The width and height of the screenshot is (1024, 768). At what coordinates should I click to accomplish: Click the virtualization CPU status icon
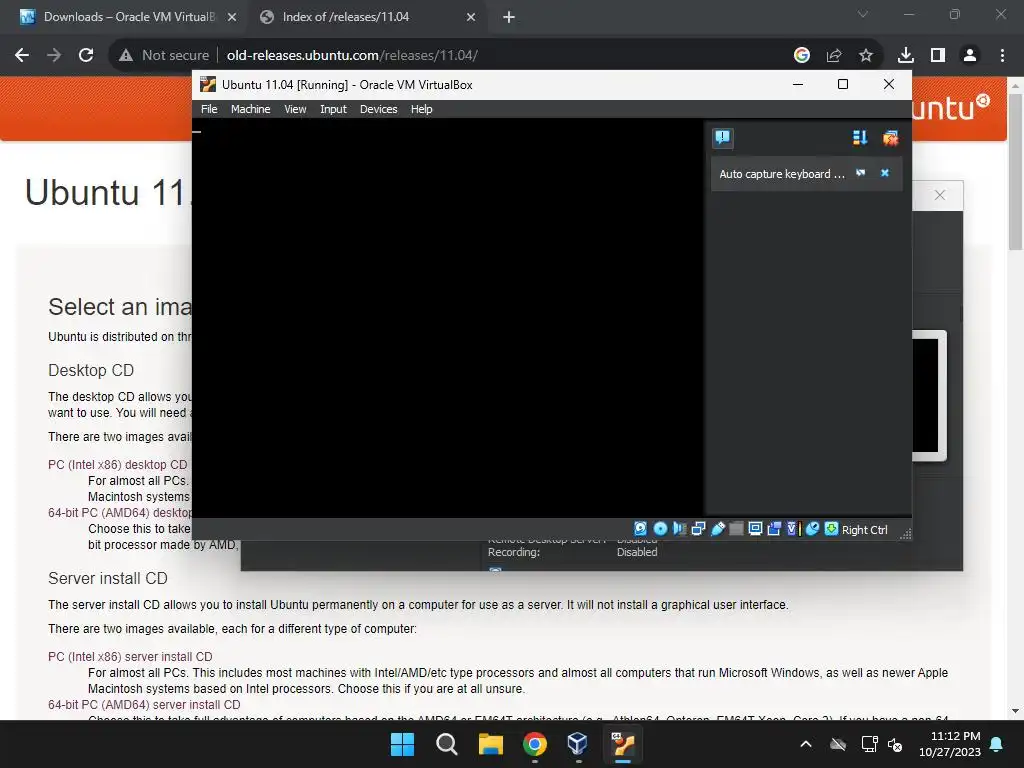[793, 529]
